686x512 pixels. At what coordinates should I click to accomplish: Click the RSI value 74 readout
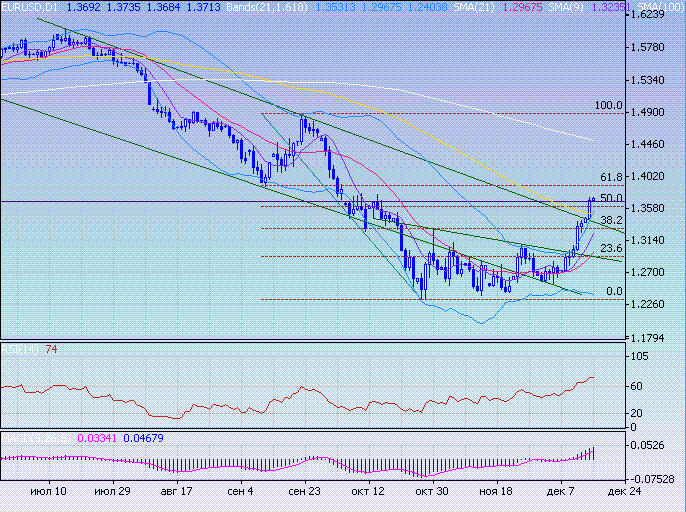pyautogui.click(x=51, y=349)
